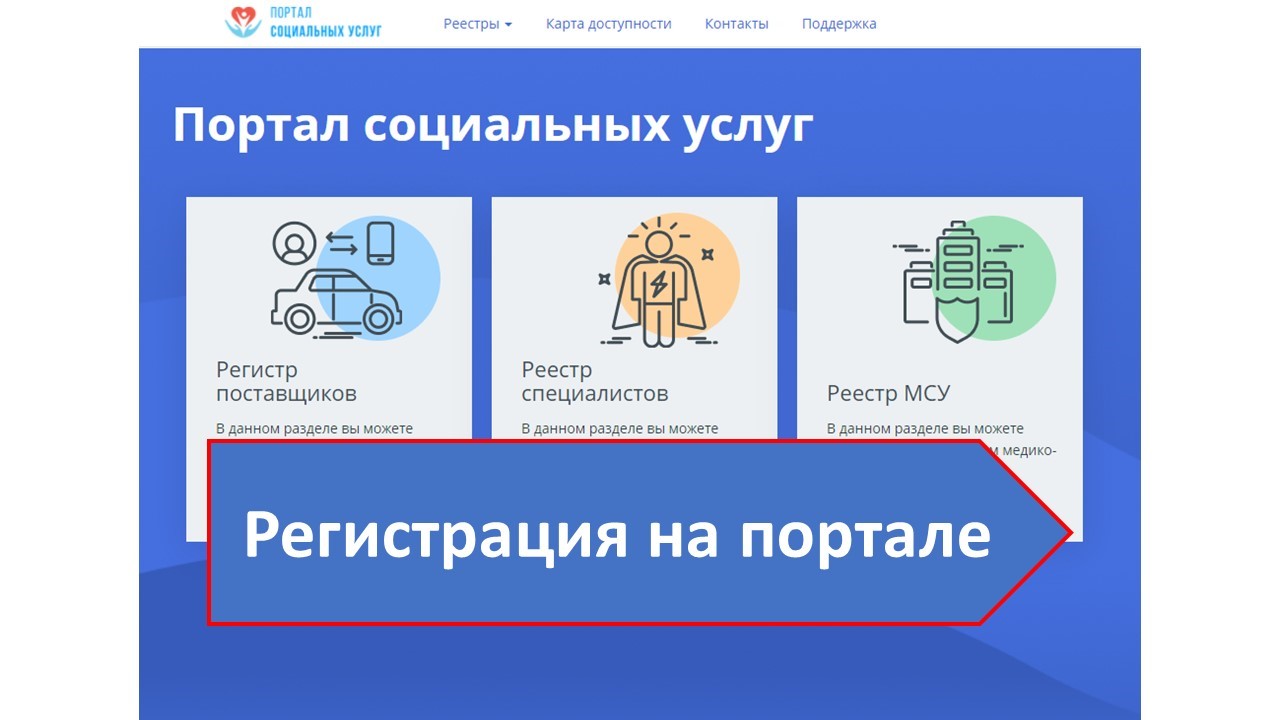
Task: Open the Регистр поставщиков card title
Action: click(x=286, y=382)
